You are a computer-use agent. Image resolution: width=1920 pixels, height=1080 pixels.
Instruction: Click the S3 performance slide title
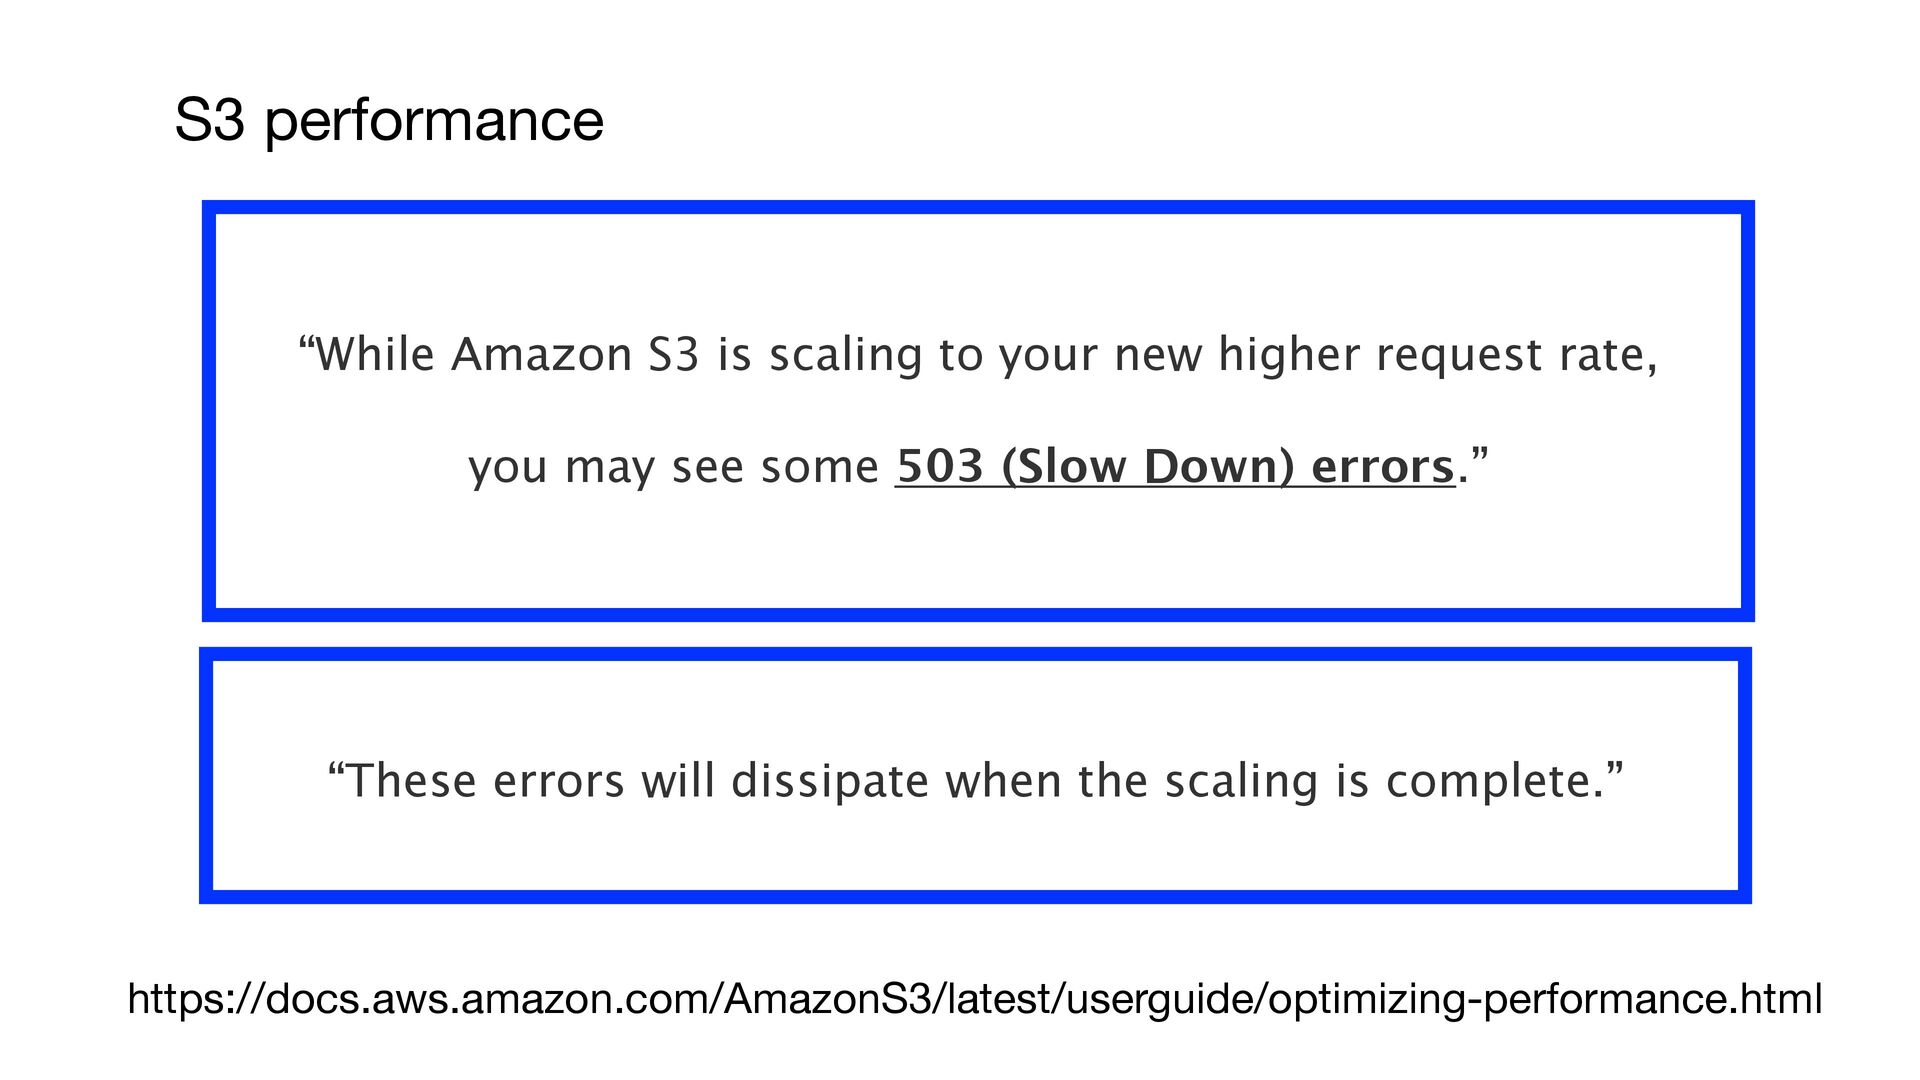point(389,121)
